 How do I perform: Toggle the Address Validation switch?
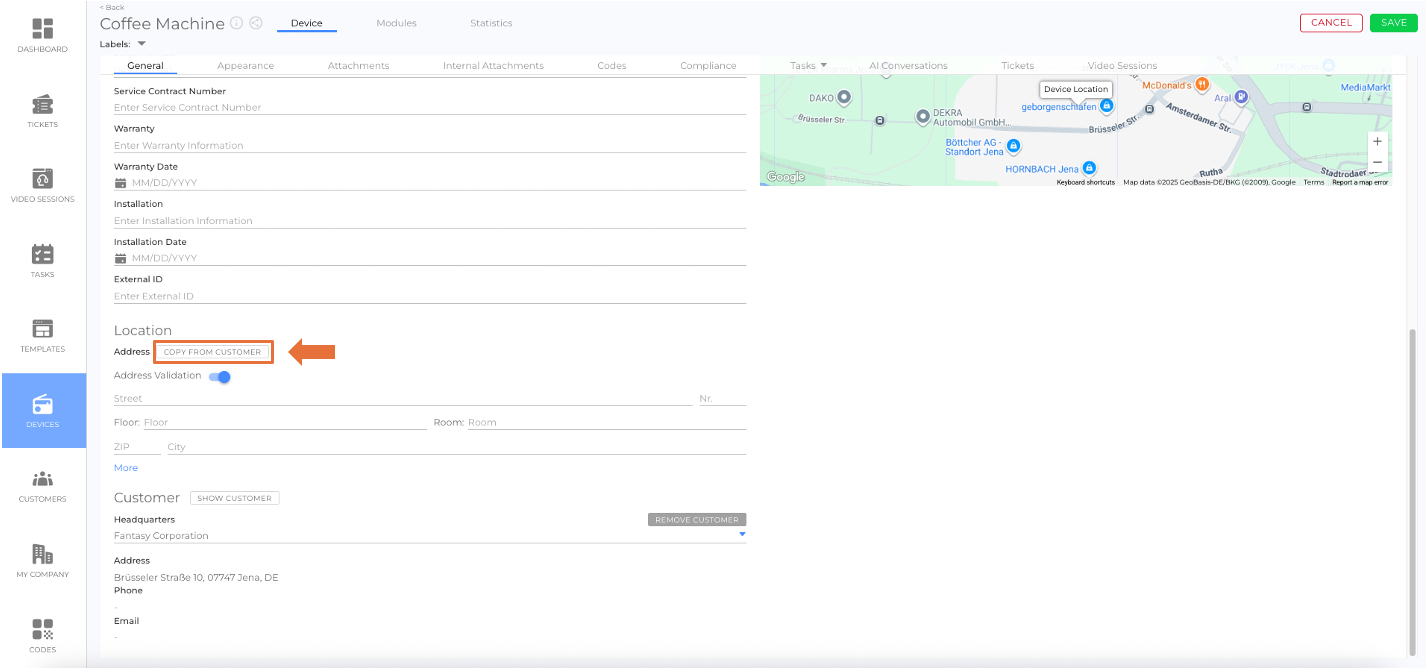click(219, 376)
